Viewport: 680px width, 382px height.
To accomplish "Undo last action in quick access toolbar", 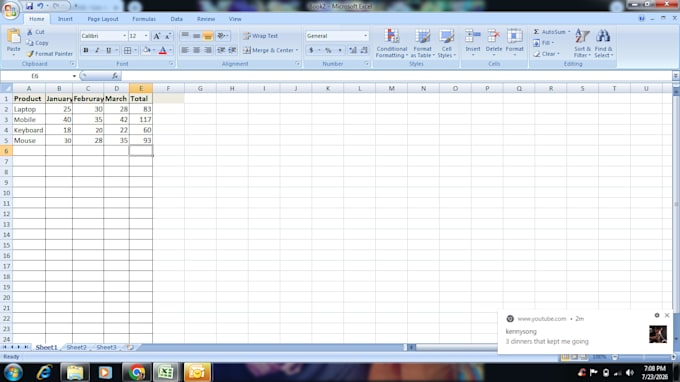I will (x=40, y=6).
